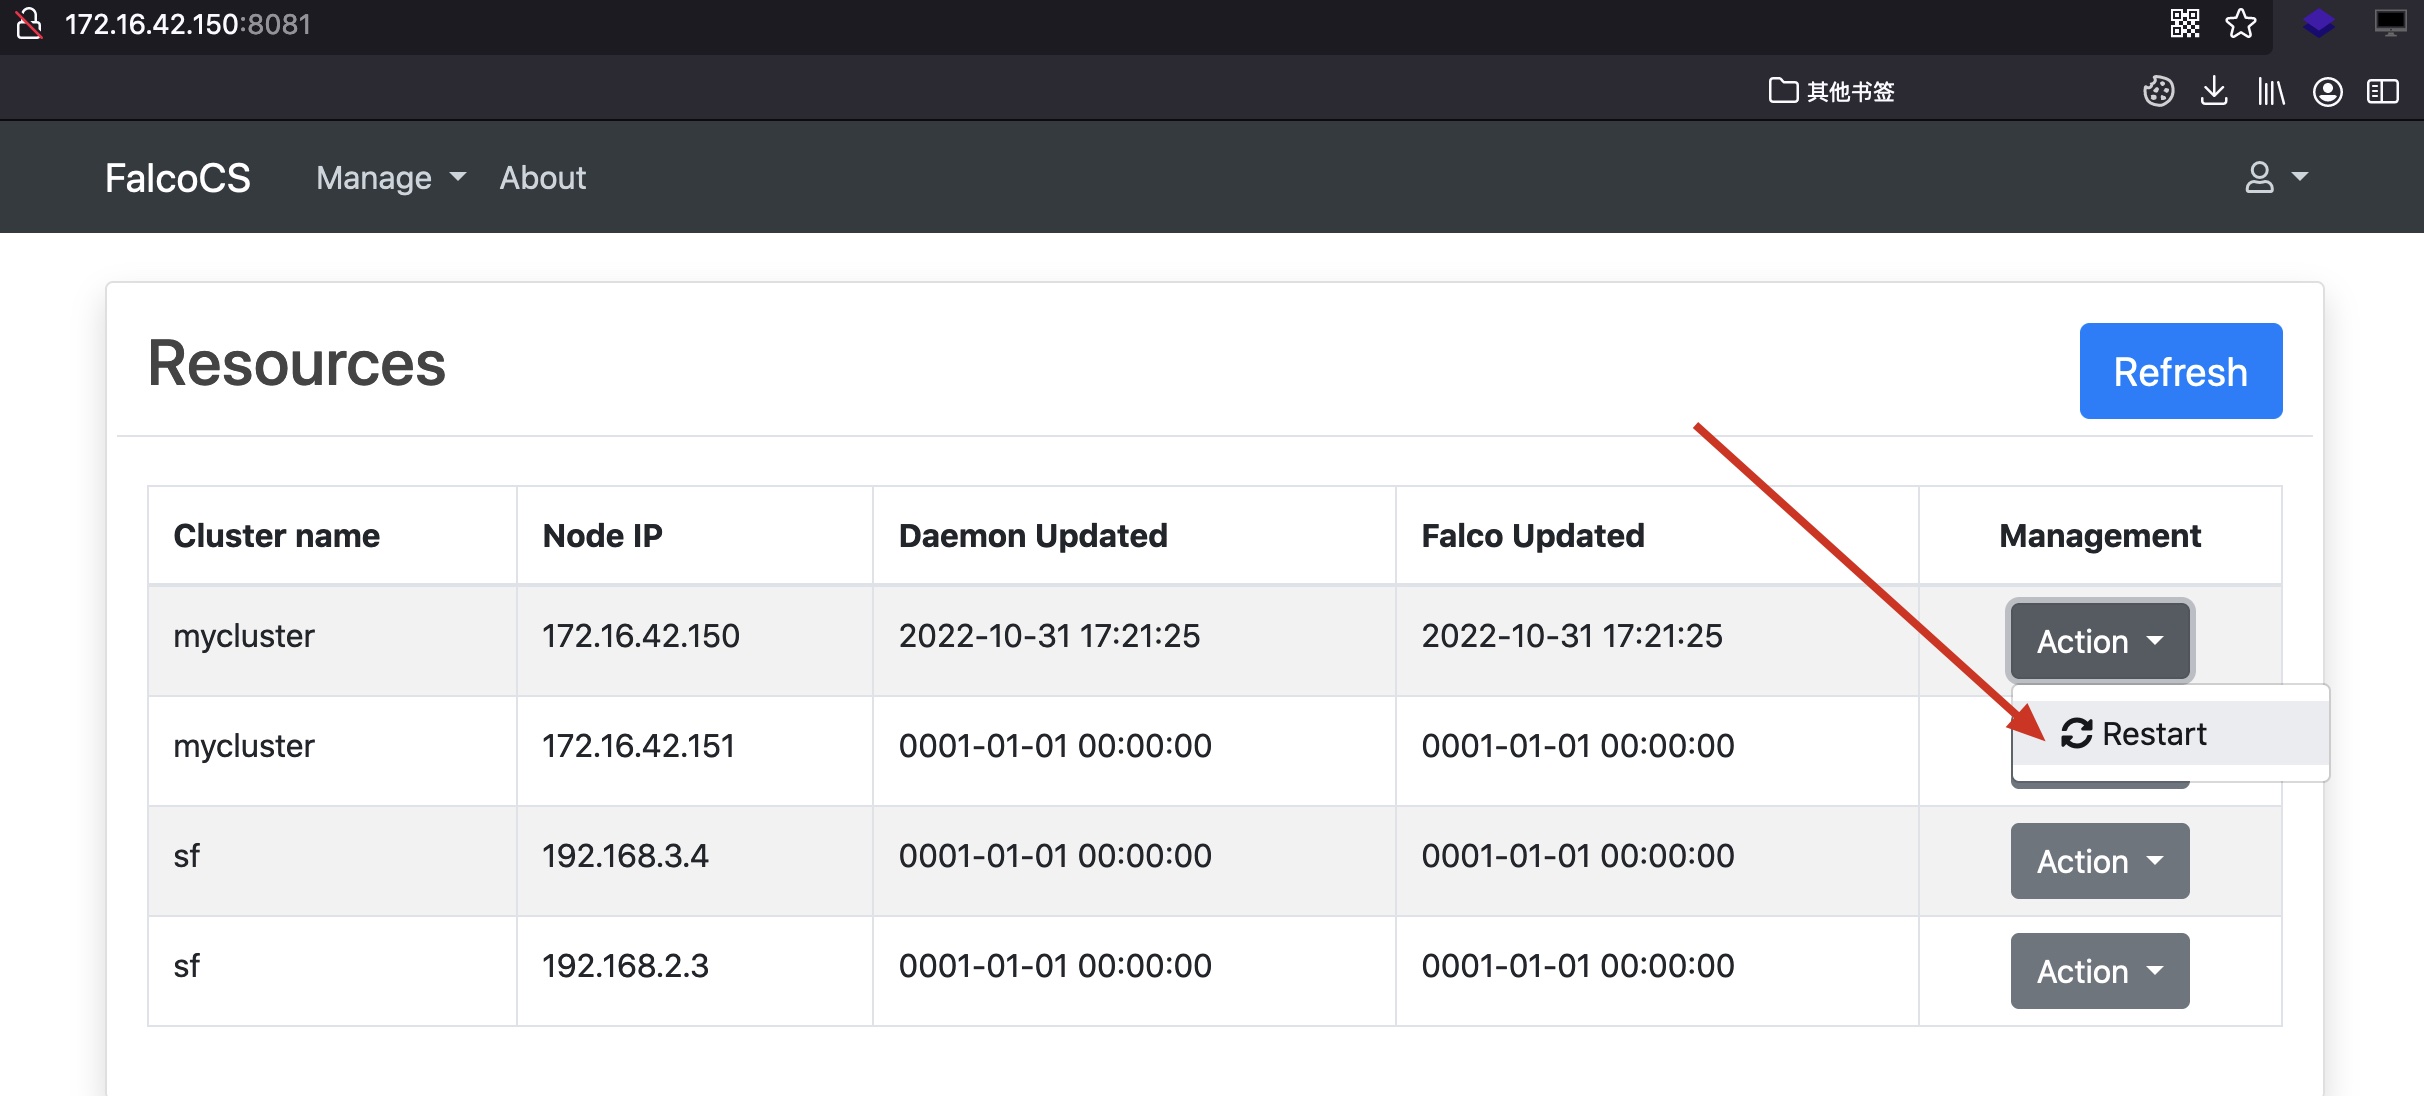Toggle the sidebar panel icon

pyautogui.click(x=2383, y=91)
